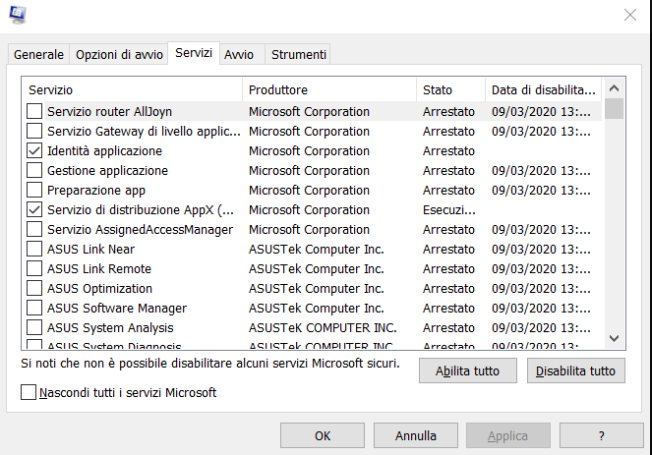Click Esecuzi... status of AppX service
Image resolution: width=652 pixels, height=455 pixels.
(449, 210)
